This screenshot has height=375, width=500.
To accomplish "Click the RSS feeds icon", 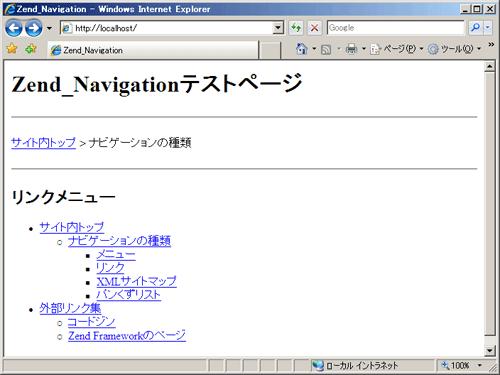I will coord(326,49).
